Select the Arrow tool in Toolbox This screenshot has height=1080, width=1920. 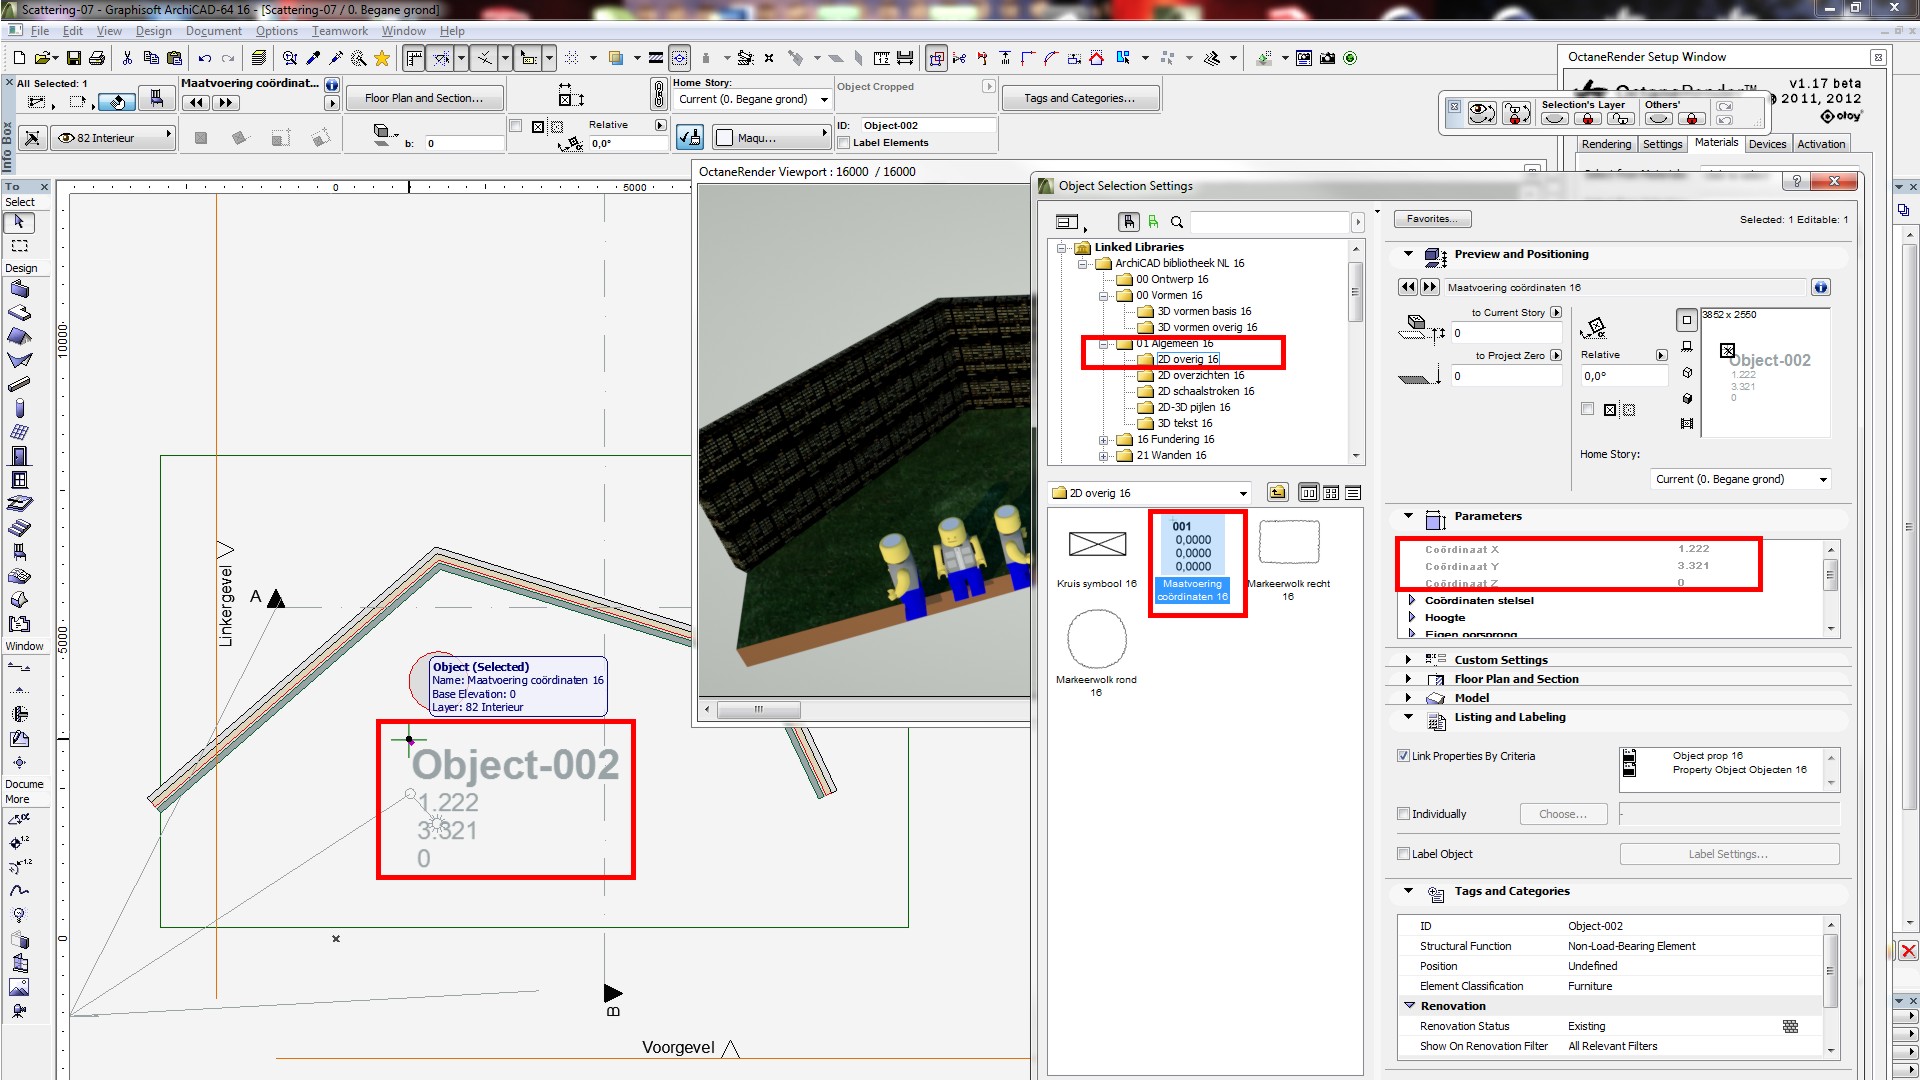[19, 222]
